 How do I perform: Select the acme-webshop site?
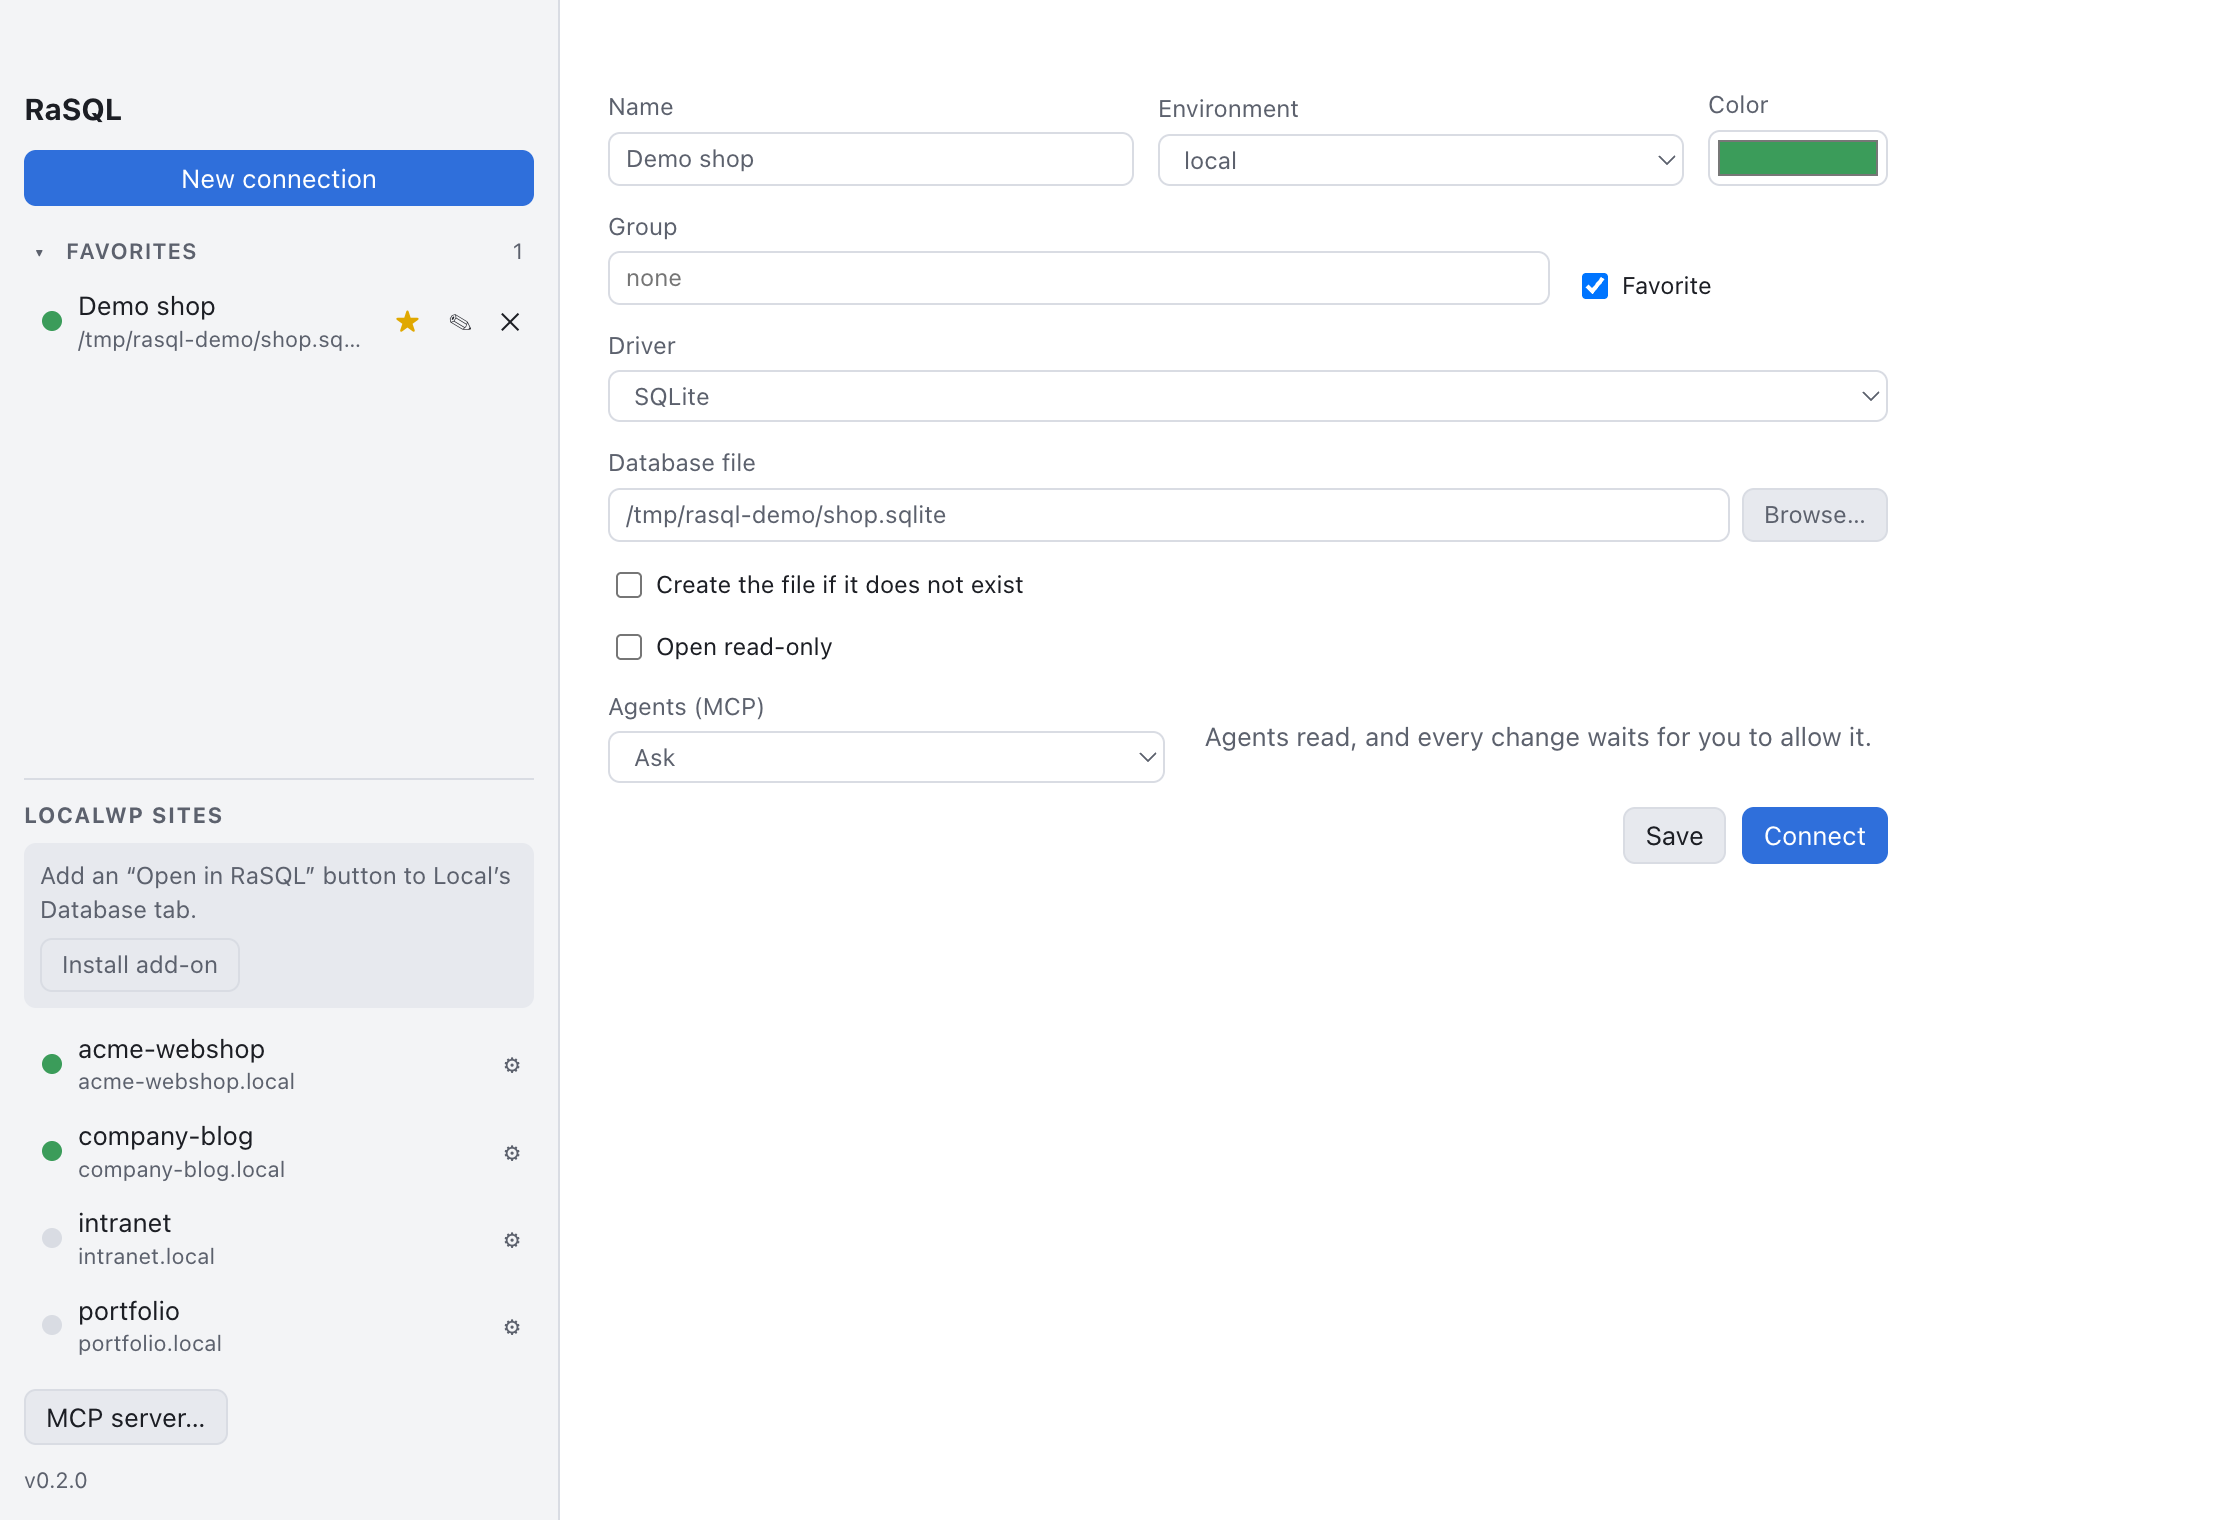(x=279, y=1064)
